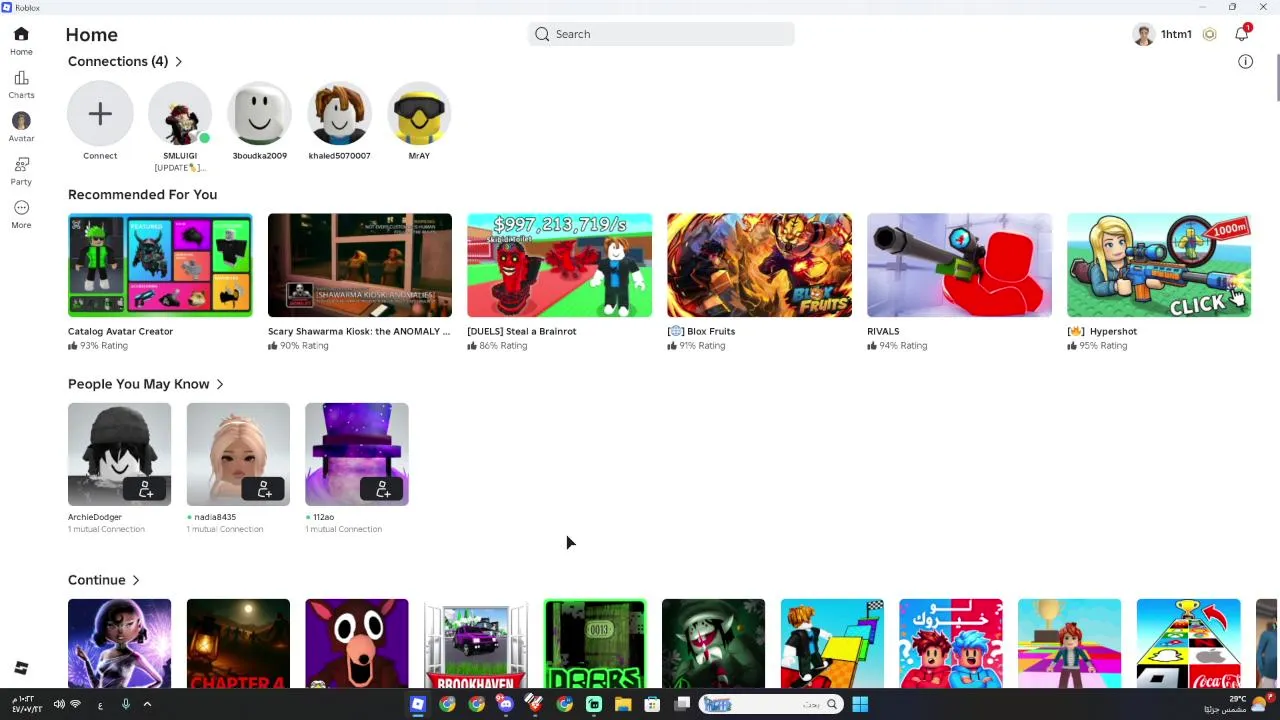This screenshot has height=720, width=1280.
Task: Click the microphone tray icon
Action: pyautogui.click(x=125, y=704)
